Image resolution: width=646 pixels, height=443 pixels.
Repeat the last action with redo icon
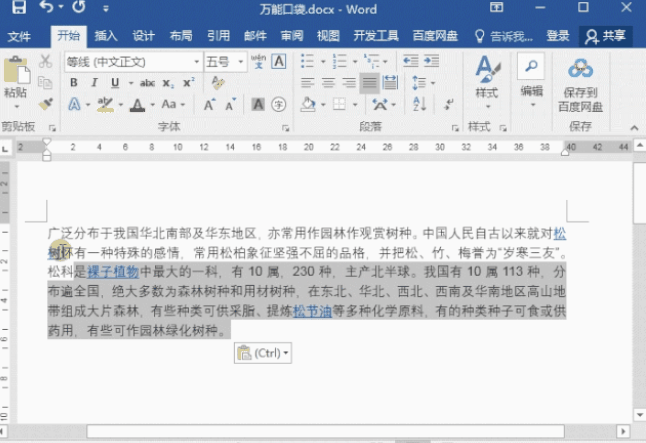(79, 7)
